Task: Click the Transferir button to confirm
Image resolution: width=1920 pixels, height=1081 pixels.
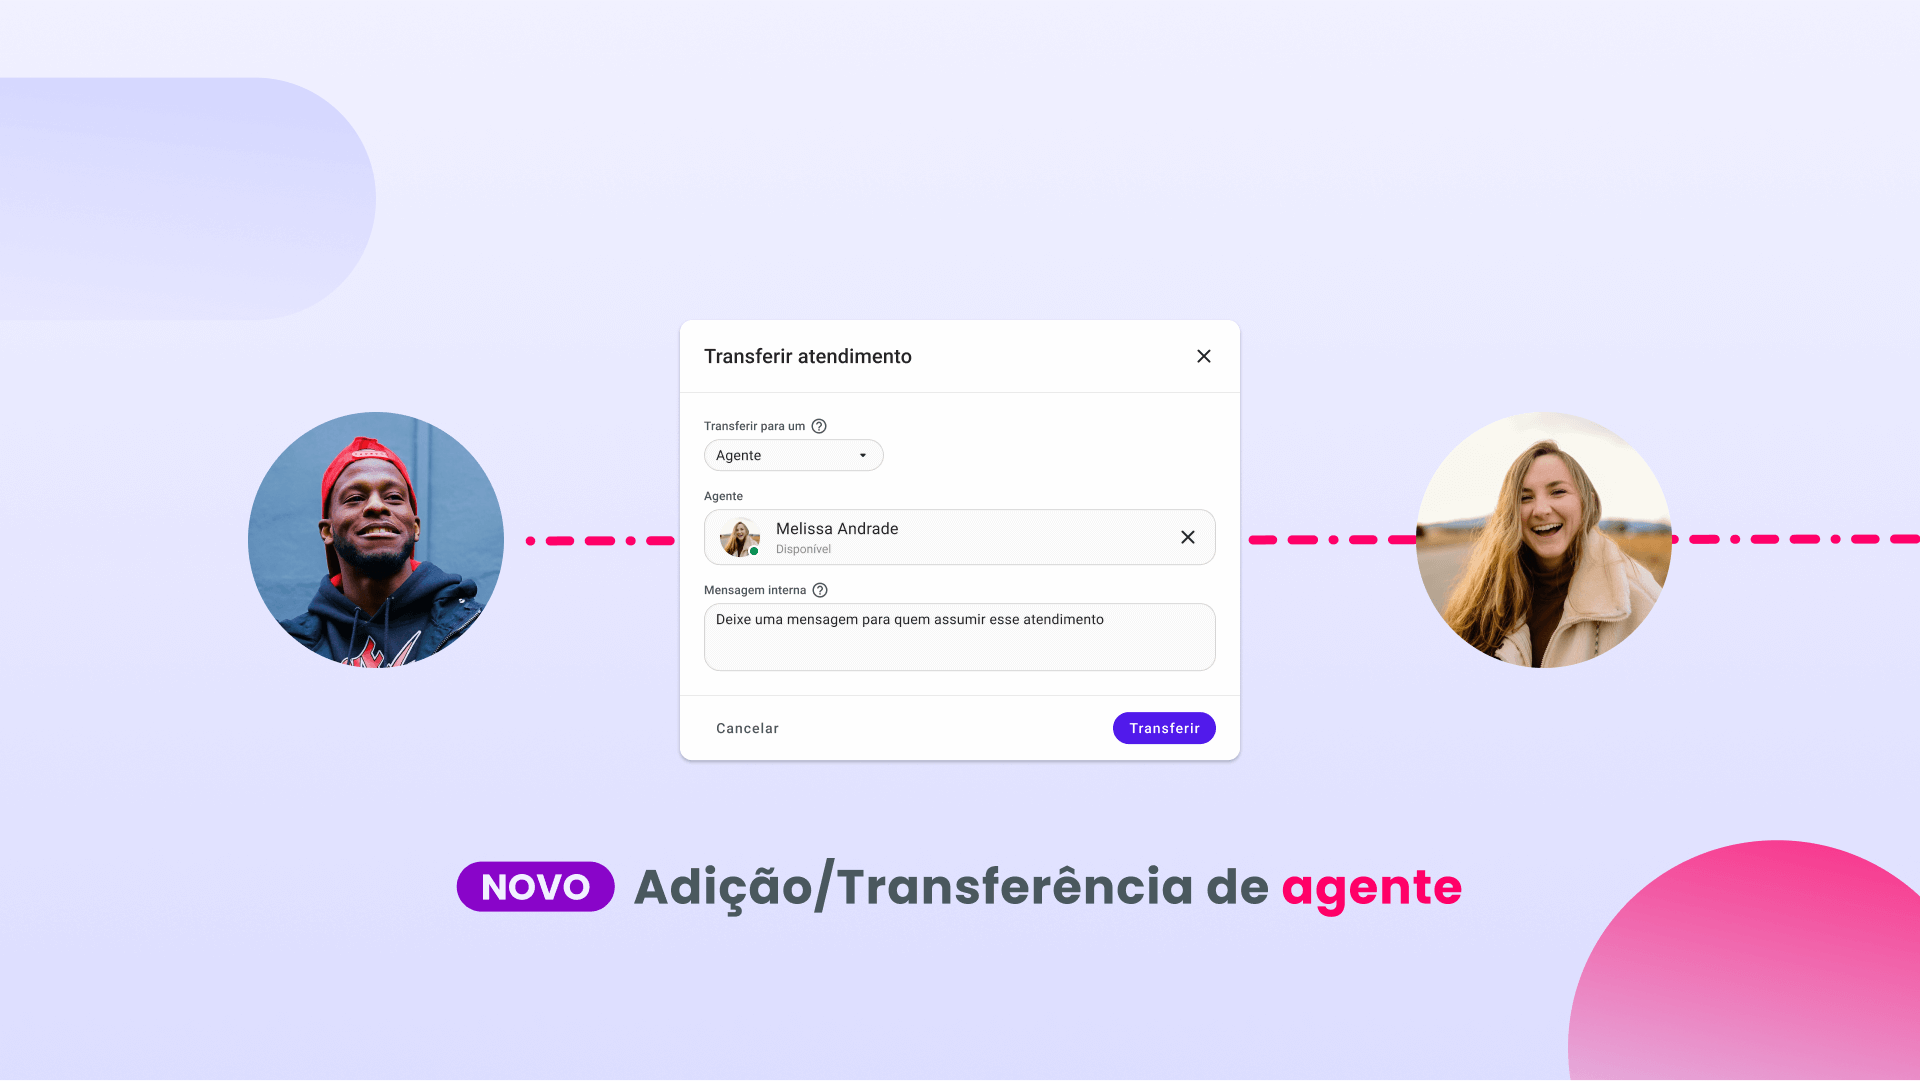Action: 1163,728
